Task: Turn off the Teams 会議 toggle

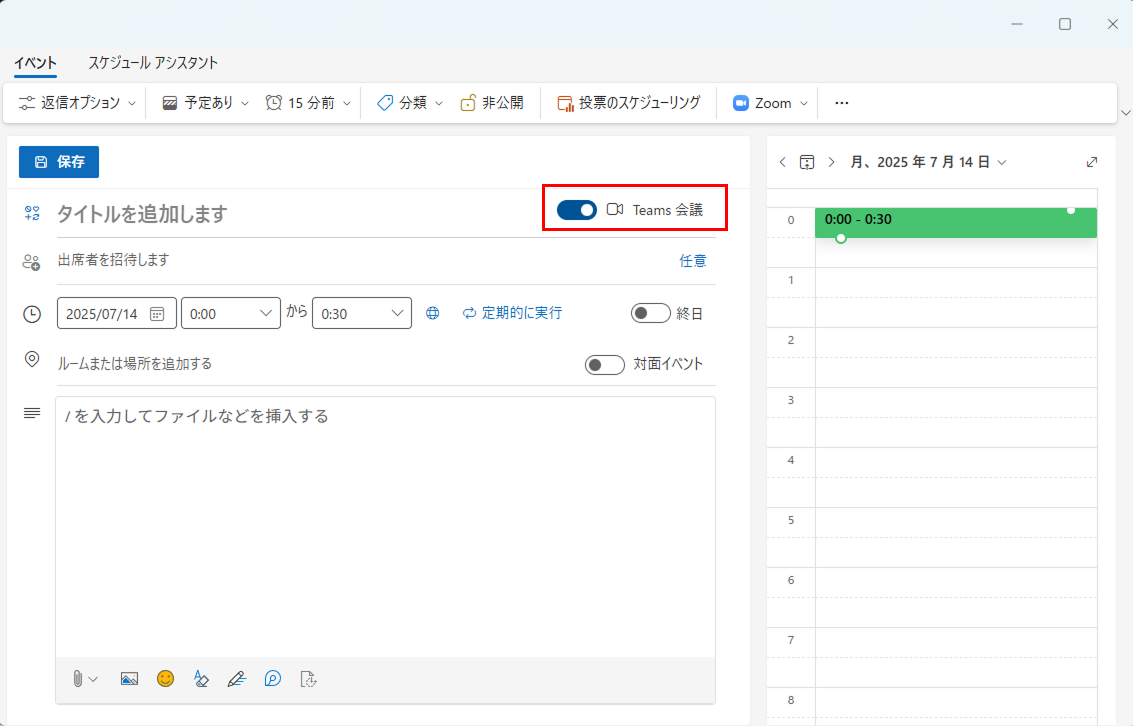Action: click(x=577, y=209)
